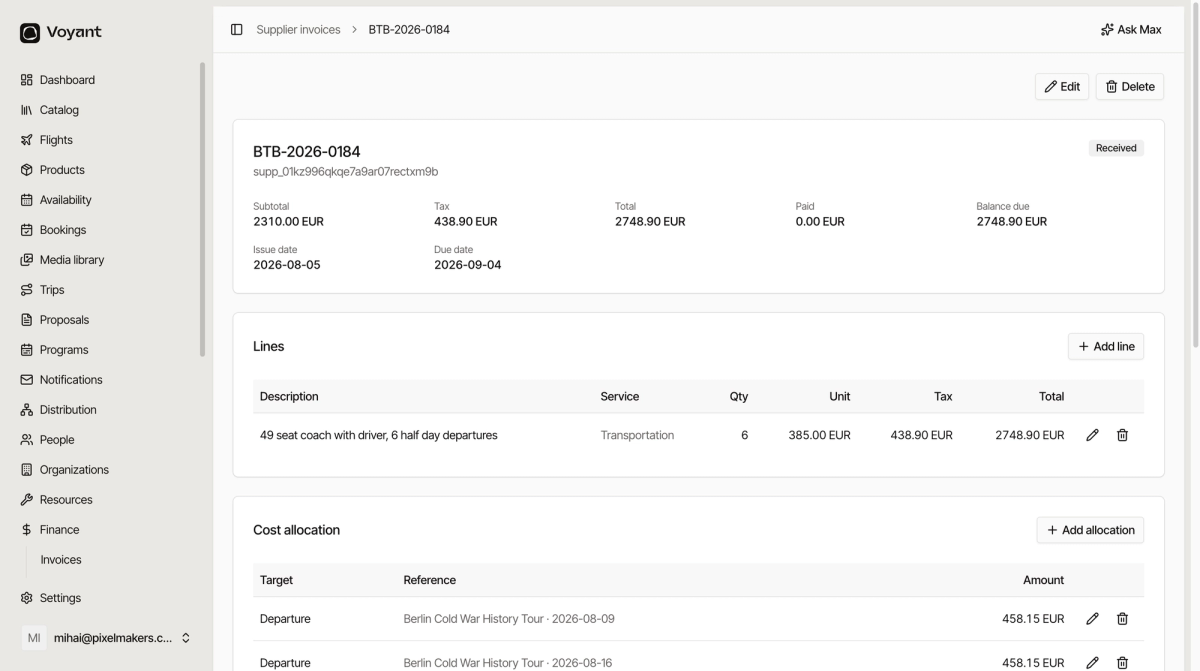1200x671 pixels.
Task: Open Dashboard from sidebar icon
Action: (x=27, y=80)
